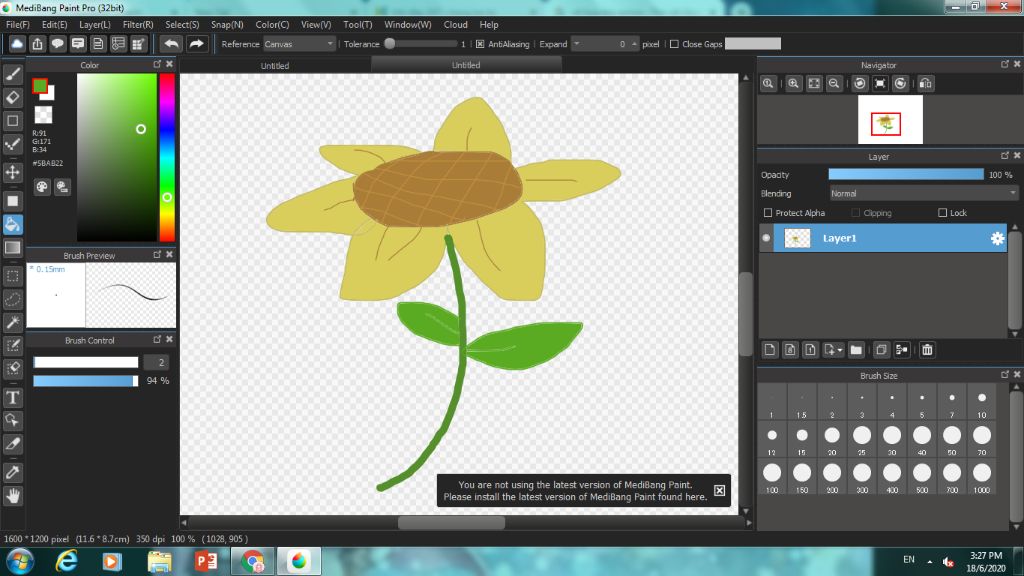Screen dimensions: 1024x576
Task: Open Layer1 settings gear
Action: point(997,238)
